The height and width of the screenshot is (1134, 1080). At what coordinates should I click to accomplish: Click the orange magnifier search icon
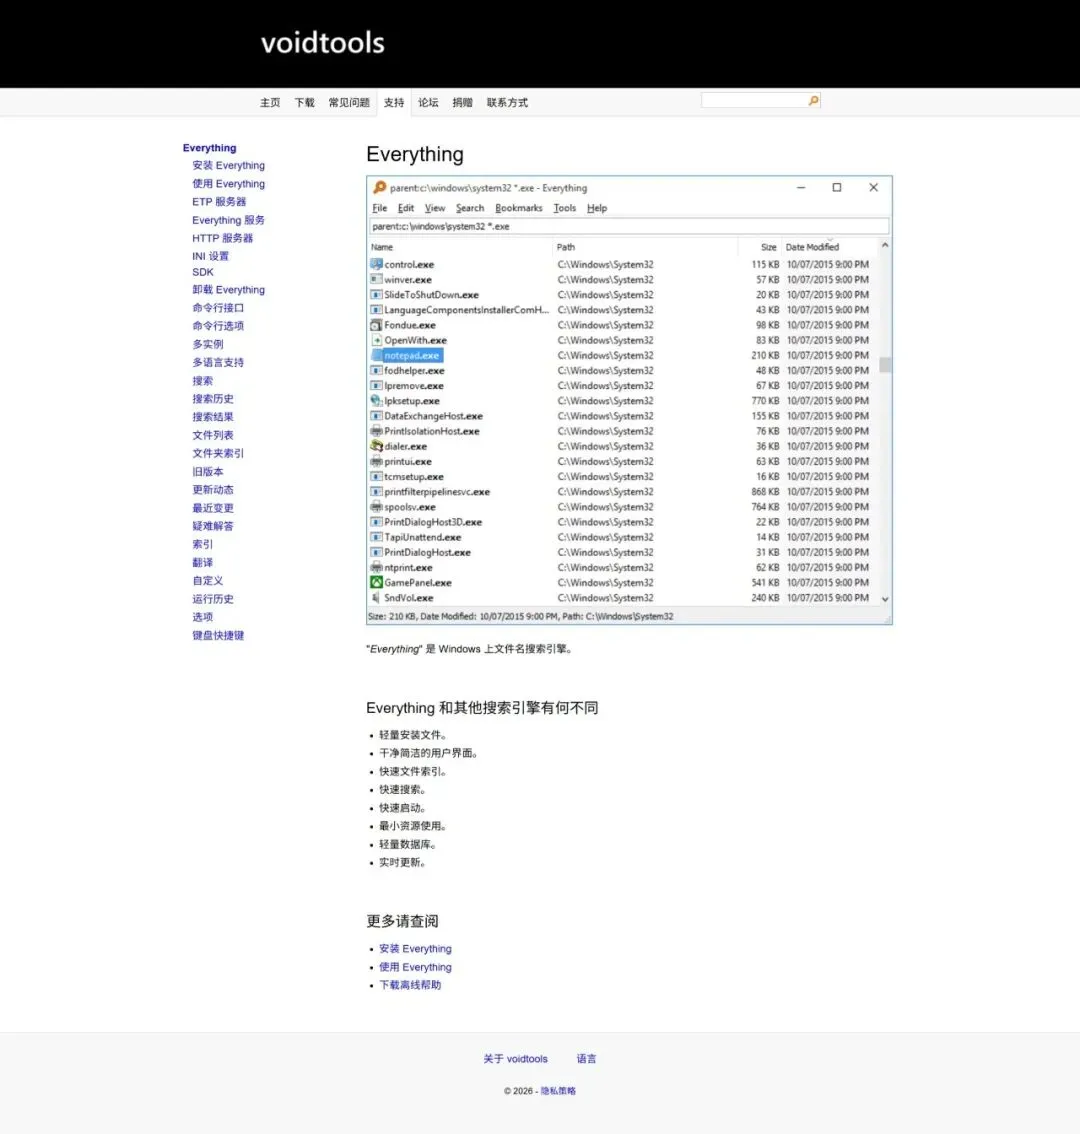[x=813, y=101]
